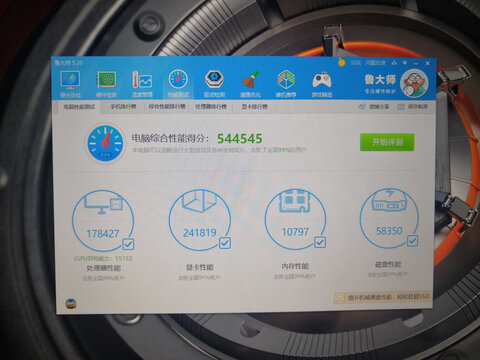Click the 微博分享 text button
480x360 pixels.
[x=379, y=107]
